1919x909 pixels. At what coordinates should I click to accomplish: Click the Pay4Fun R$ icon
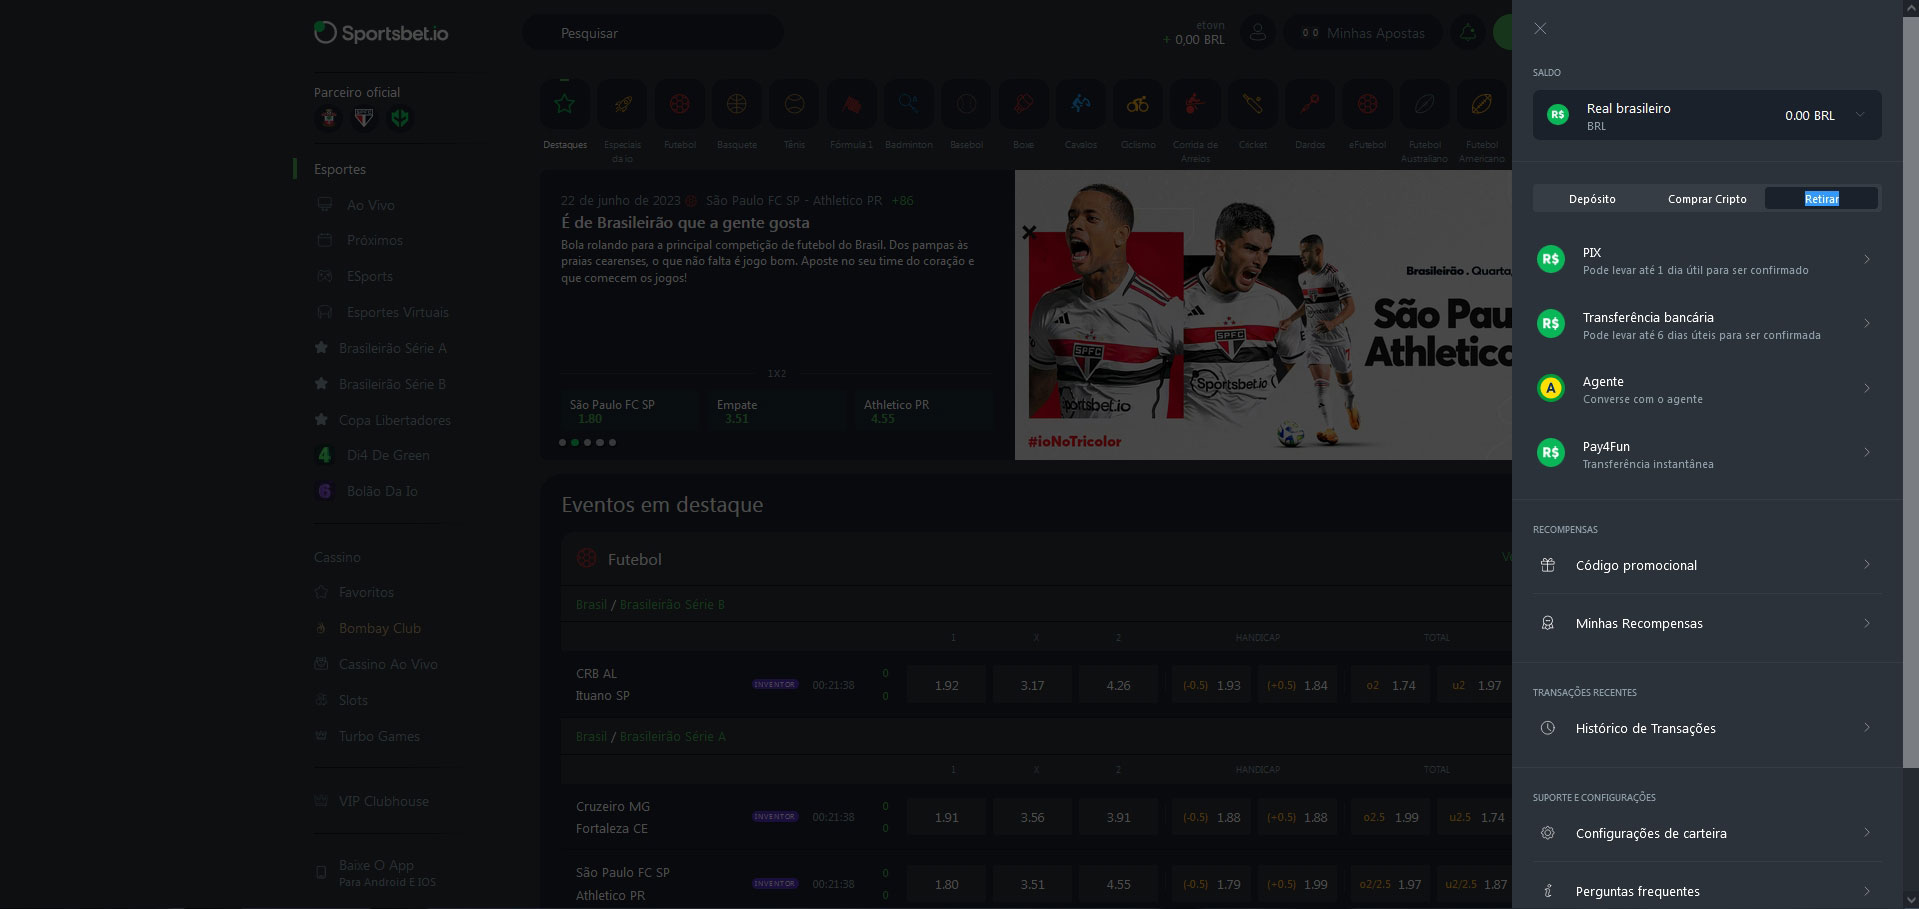pyautogui.click(x=1550, y=453)
